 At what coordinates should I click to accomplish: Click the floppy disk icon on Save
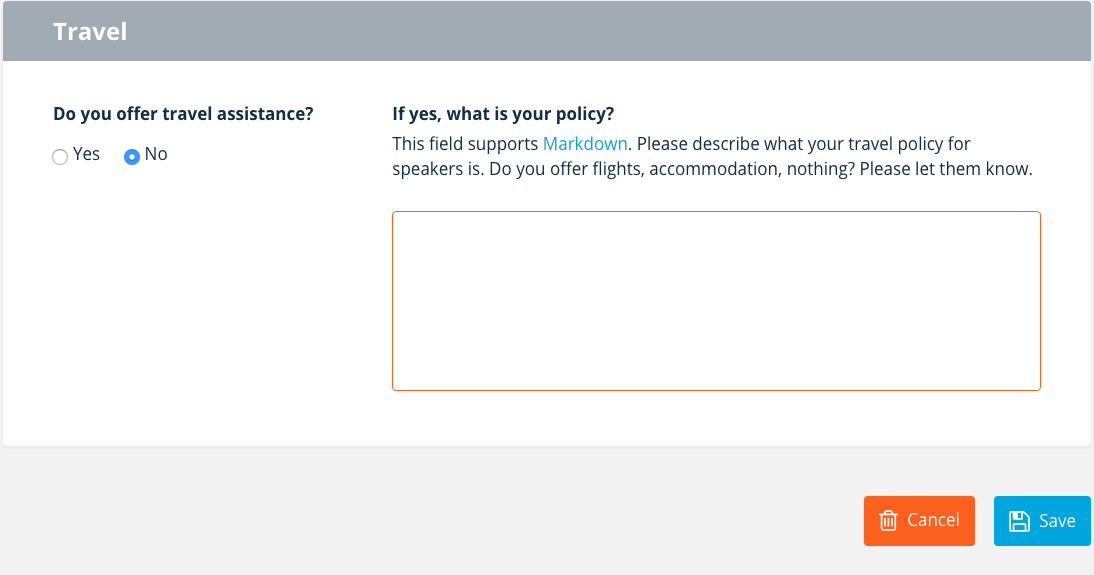1019,521
